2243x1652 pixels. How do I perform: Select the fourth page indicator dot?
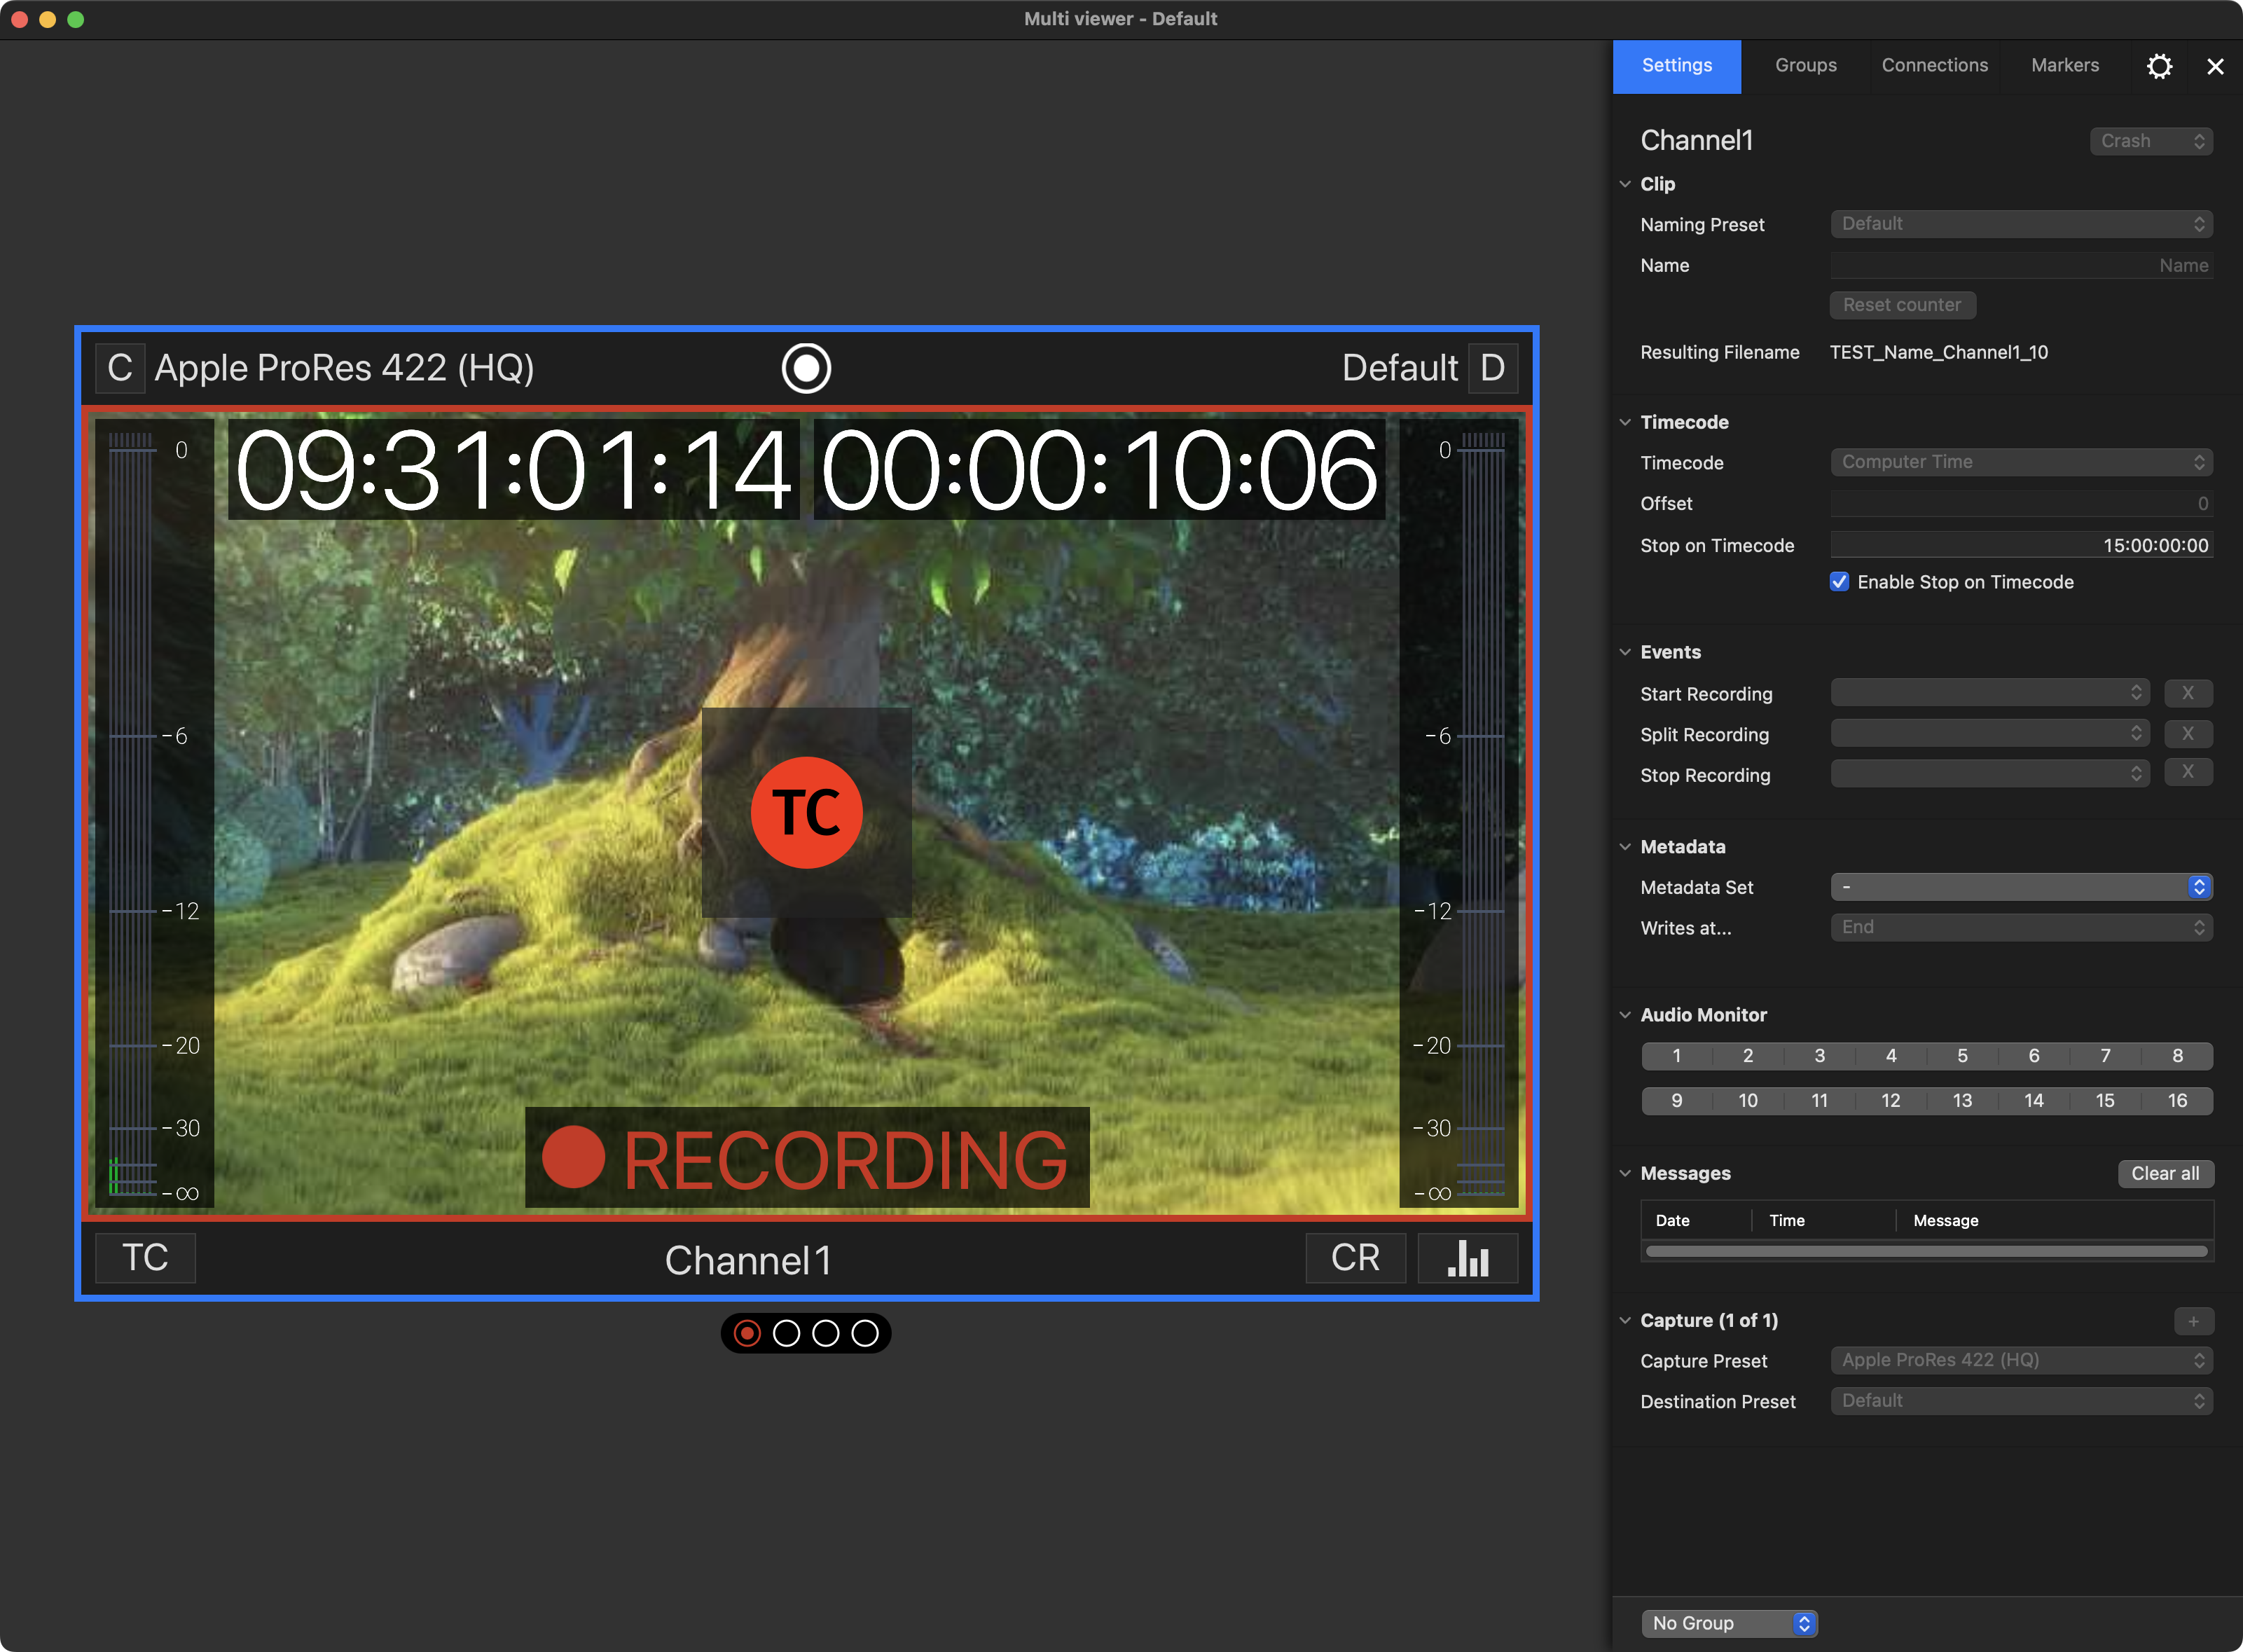pyautogui.click(x=865, y=1333)
